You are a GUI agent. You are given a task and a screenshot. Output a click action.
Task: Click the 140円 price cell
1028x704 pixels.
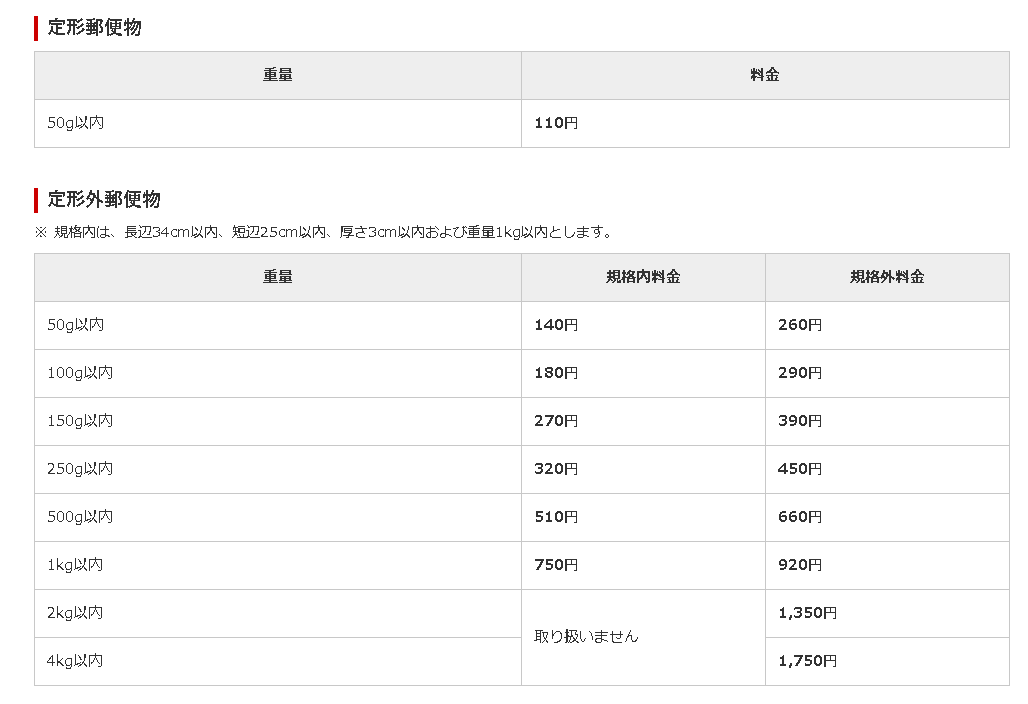pyautogui.click(x=643, y=325)
